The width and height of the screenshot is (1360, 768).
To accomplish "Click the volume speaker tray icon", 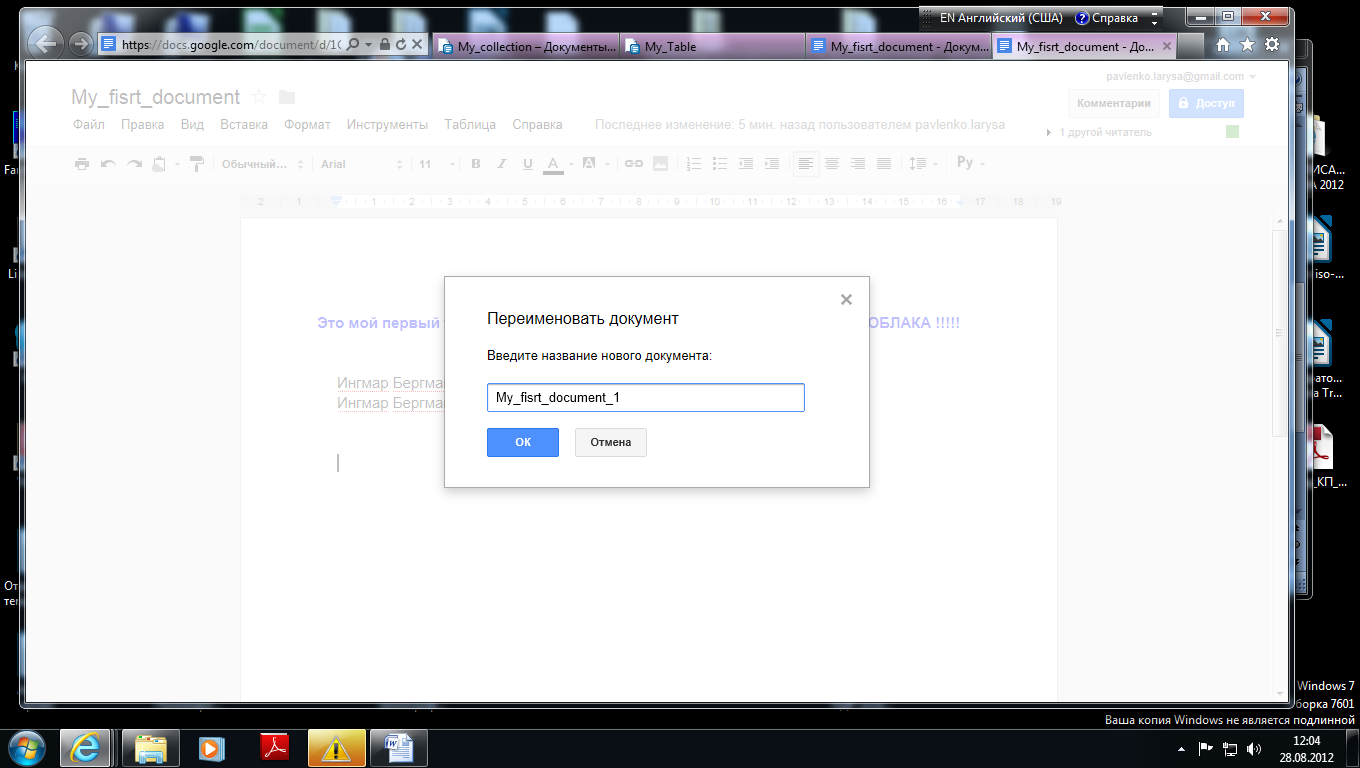I will click(1254, 749).
